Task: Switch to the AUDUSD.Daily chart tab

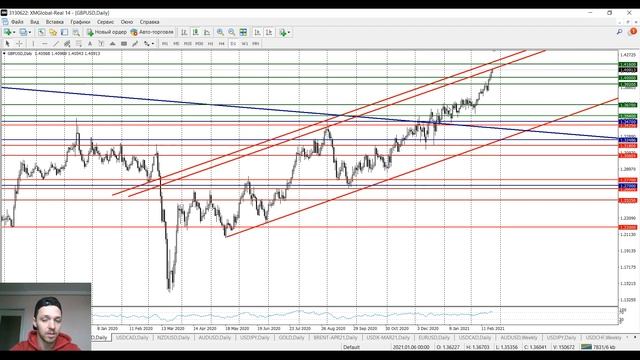Action: pos(214,338)
